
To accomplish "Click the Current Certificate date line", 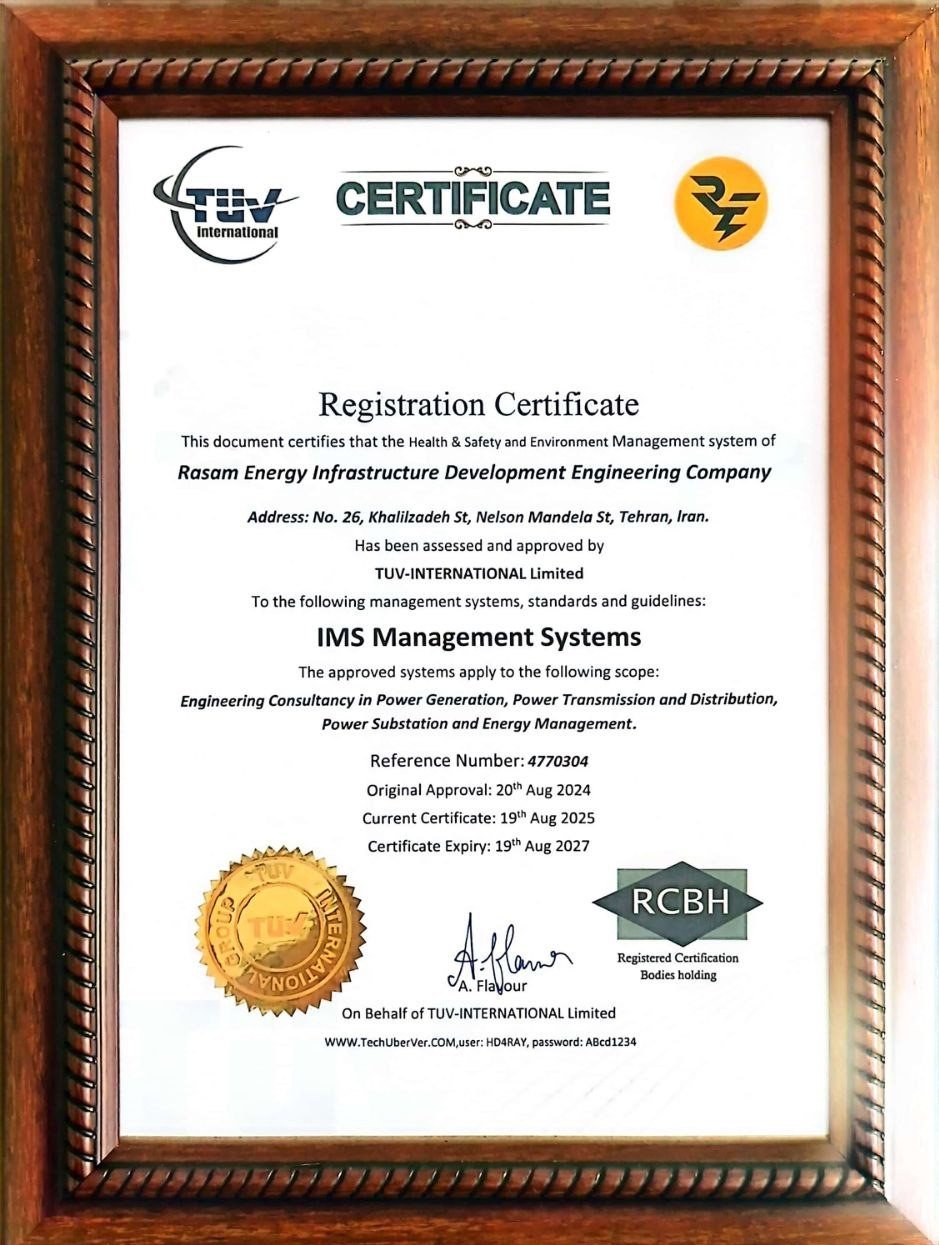I will click(479, 817).
